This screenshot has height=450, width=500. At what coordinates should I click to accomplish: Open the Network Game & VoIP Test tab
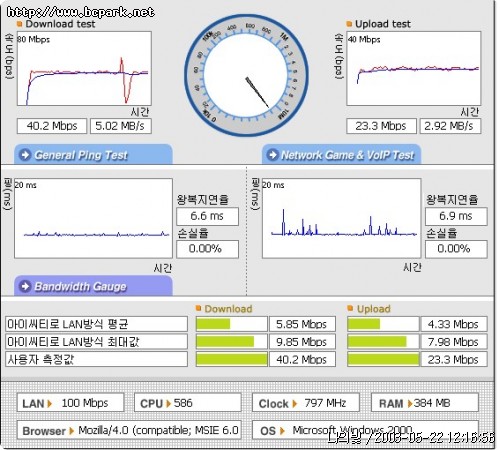(342, 154)
